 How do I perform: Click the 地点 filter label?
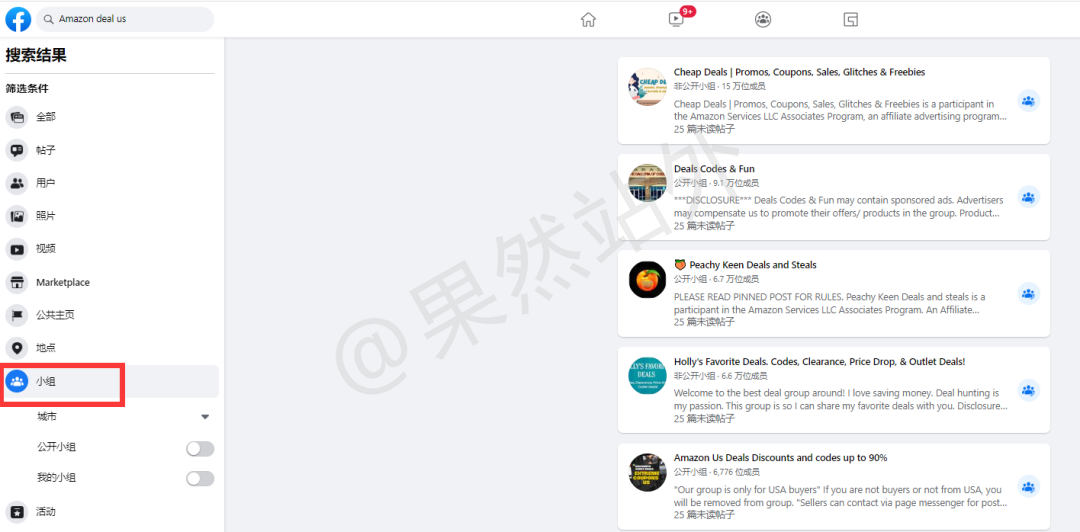(46, 349)
